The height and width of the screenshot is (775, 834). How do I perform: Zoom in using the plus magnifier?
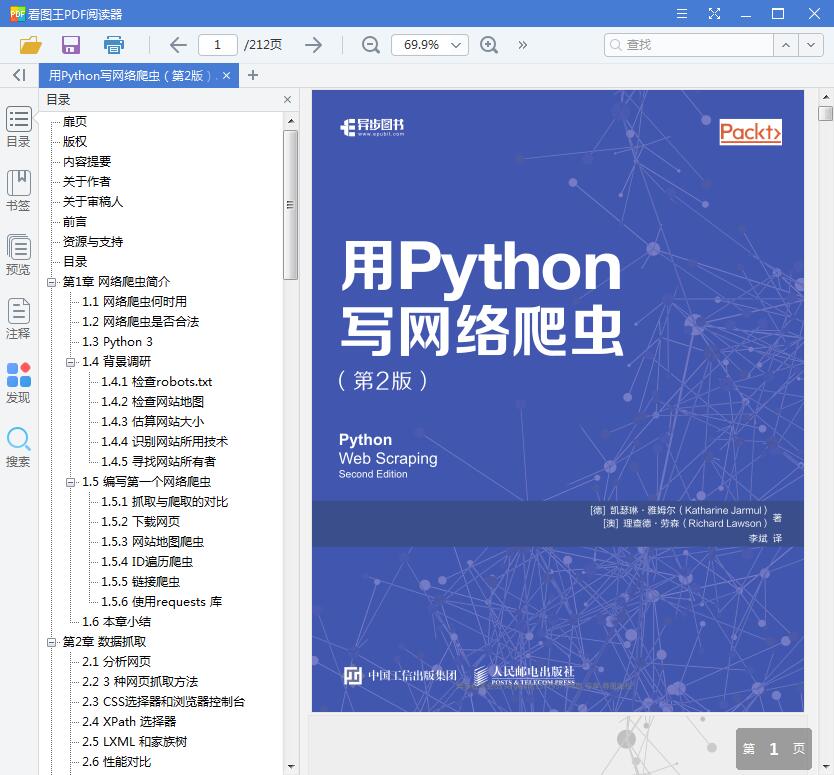[489, 45]
